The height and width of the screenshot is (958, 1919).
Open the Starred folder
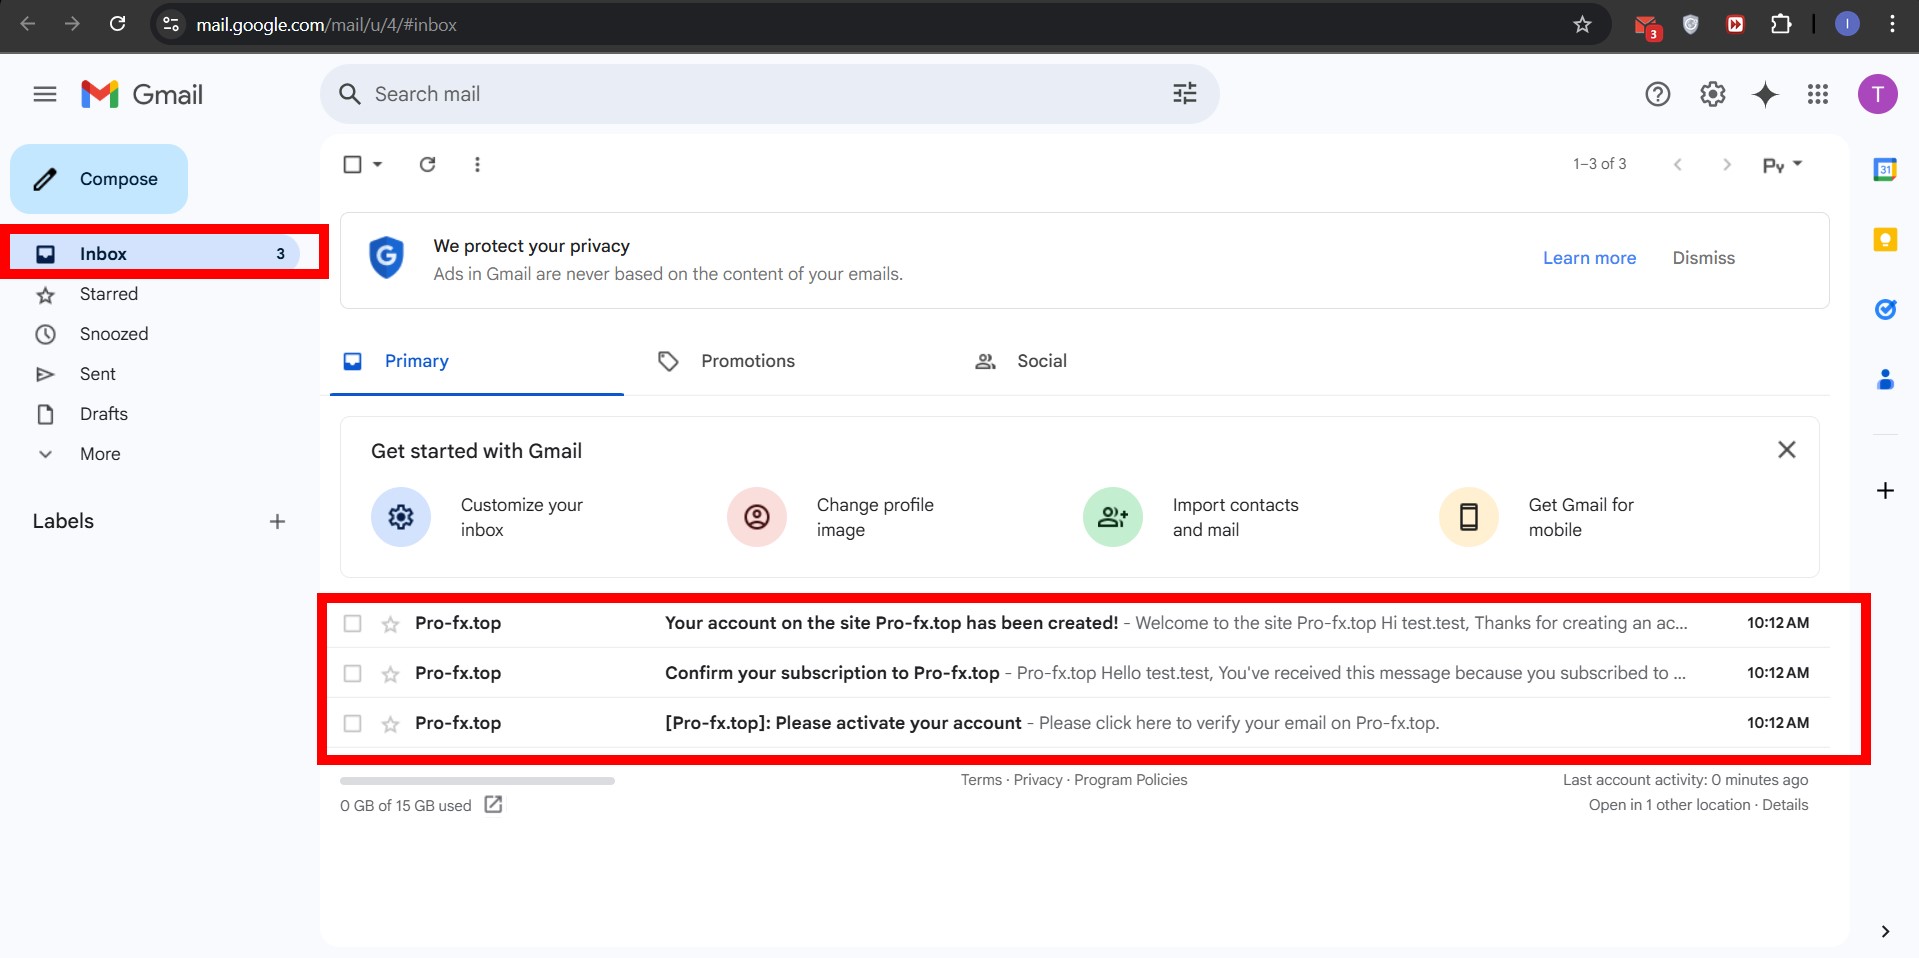(109, 294)
